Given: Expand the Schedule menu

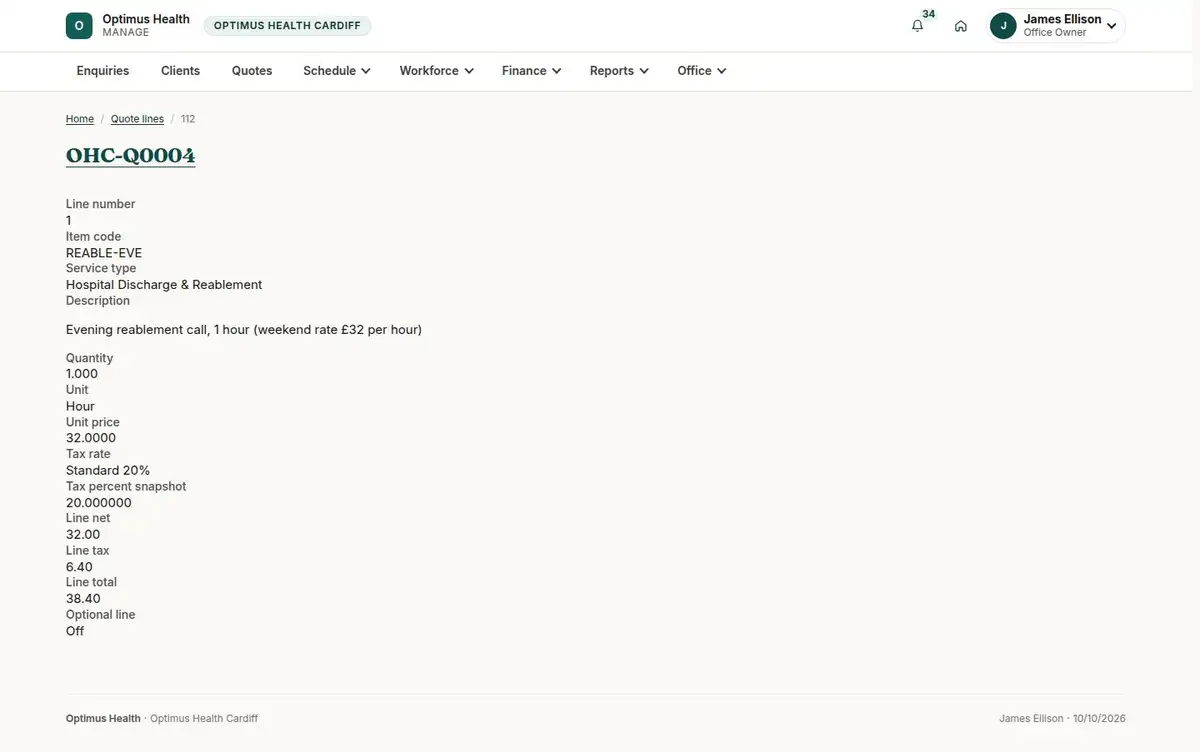Looking at the screenshot, I should 337,71.
